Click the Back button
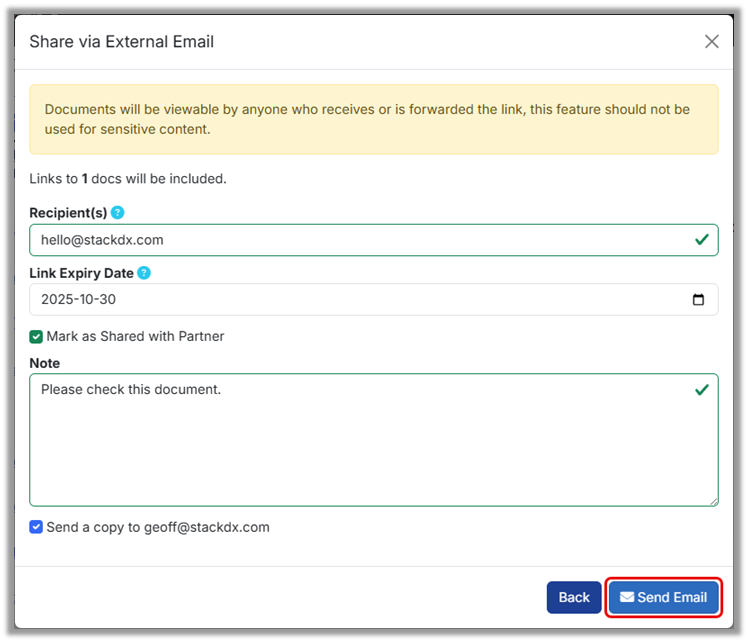The width and height of the screenshot is (748, 644). [574, 597]
